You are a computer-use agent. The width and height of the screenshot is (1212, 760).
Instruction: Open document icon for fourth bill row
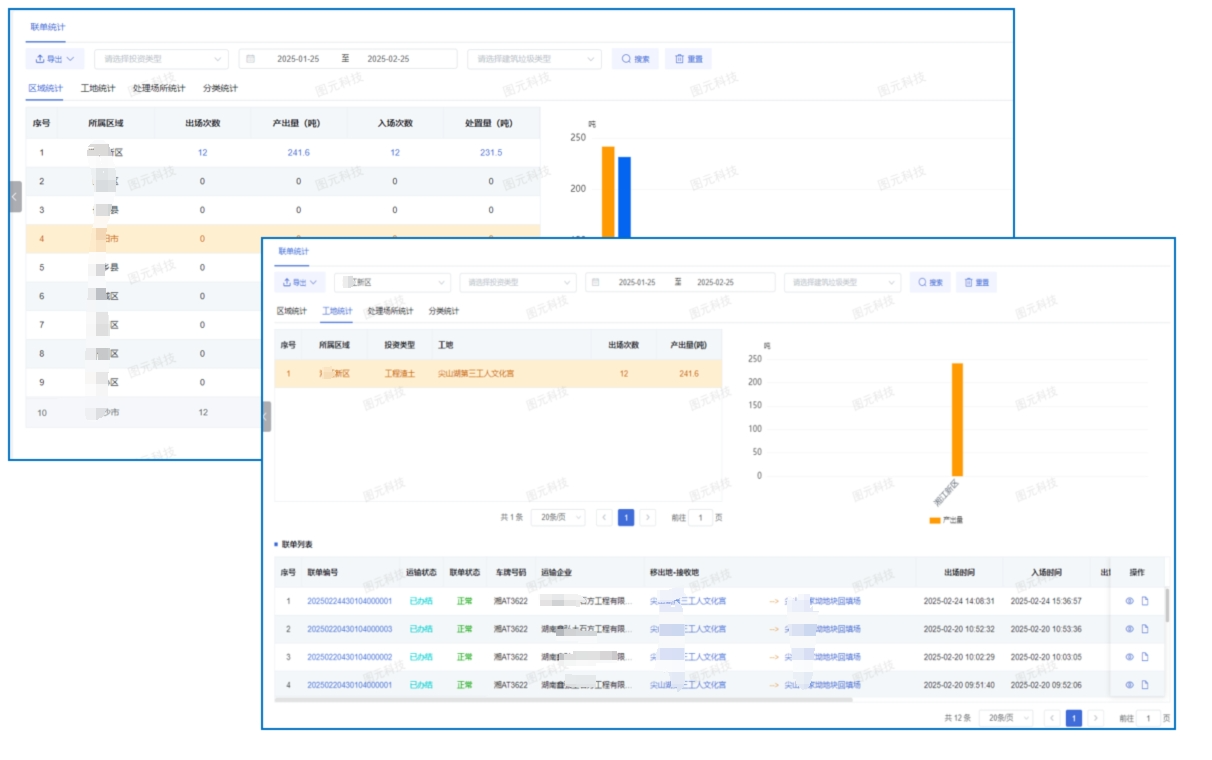(x=1145, y=685)
